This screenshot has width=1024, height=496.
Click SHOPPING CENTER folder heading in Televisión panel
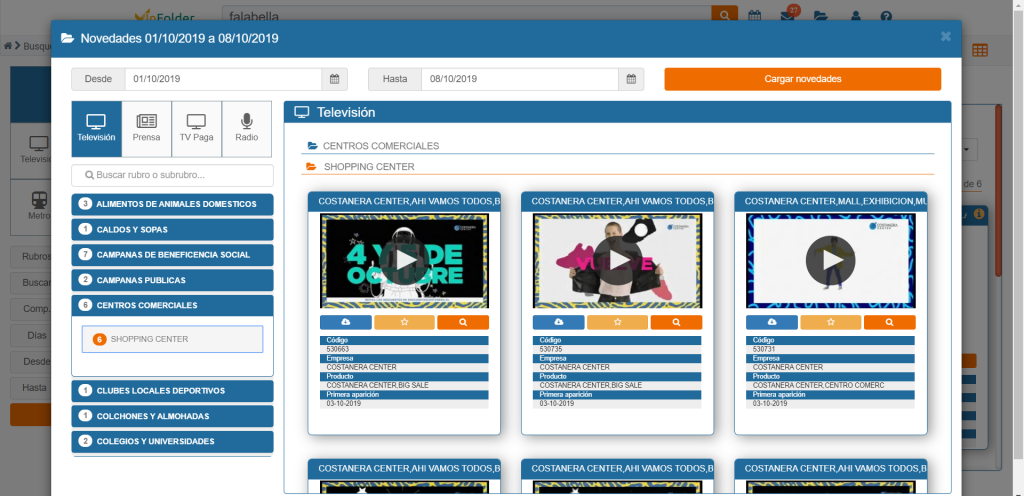click(x=369, y=166)
